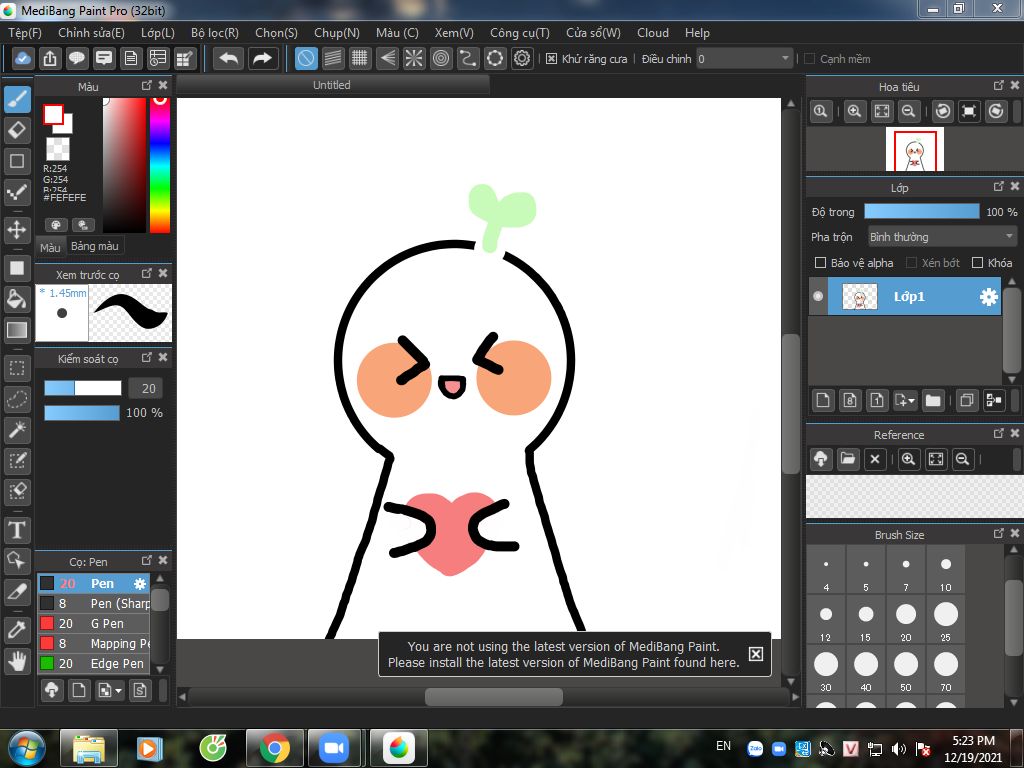Clear the reference image with X
1024x768 pixels.
coord(875,459)
